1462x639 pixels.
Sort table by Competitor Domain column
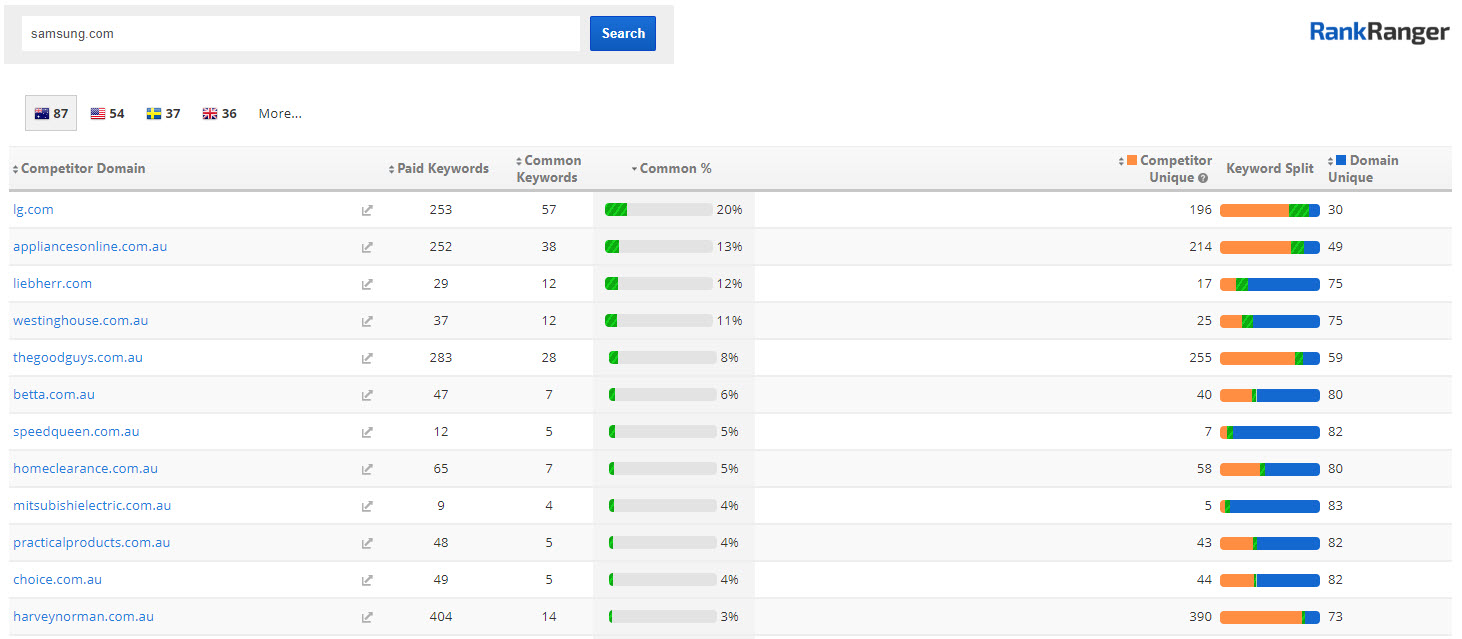[x=82, y=168]
